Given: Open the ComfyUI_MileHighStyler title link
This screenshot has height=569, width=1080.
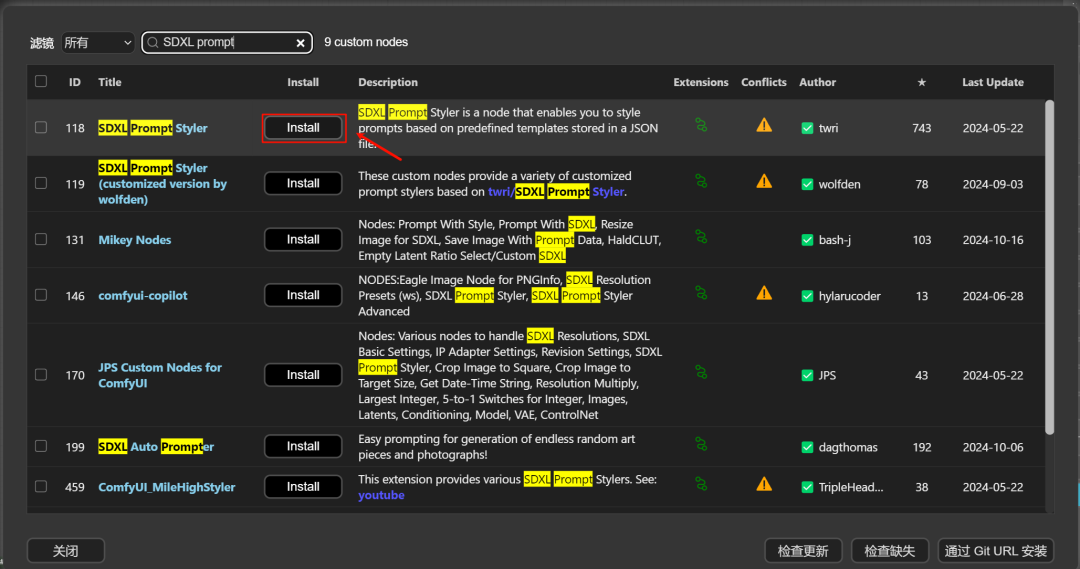Looking at the screenshot, I should point(167,487).
